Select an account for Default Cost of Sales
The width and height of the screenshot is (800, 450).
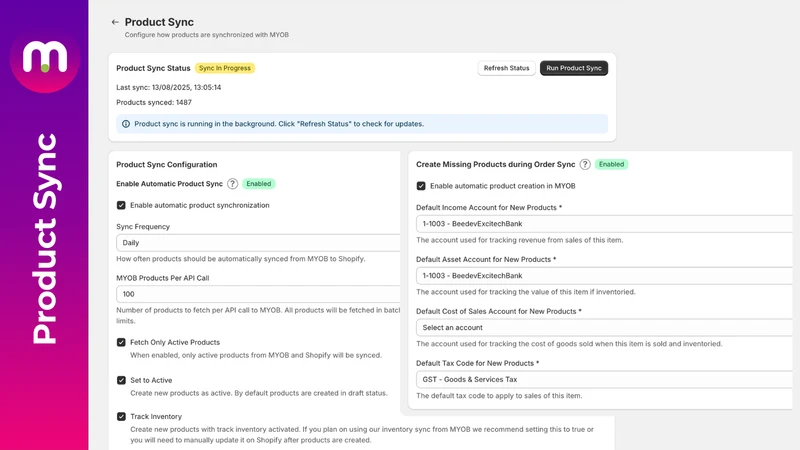(x=604, y=328)
